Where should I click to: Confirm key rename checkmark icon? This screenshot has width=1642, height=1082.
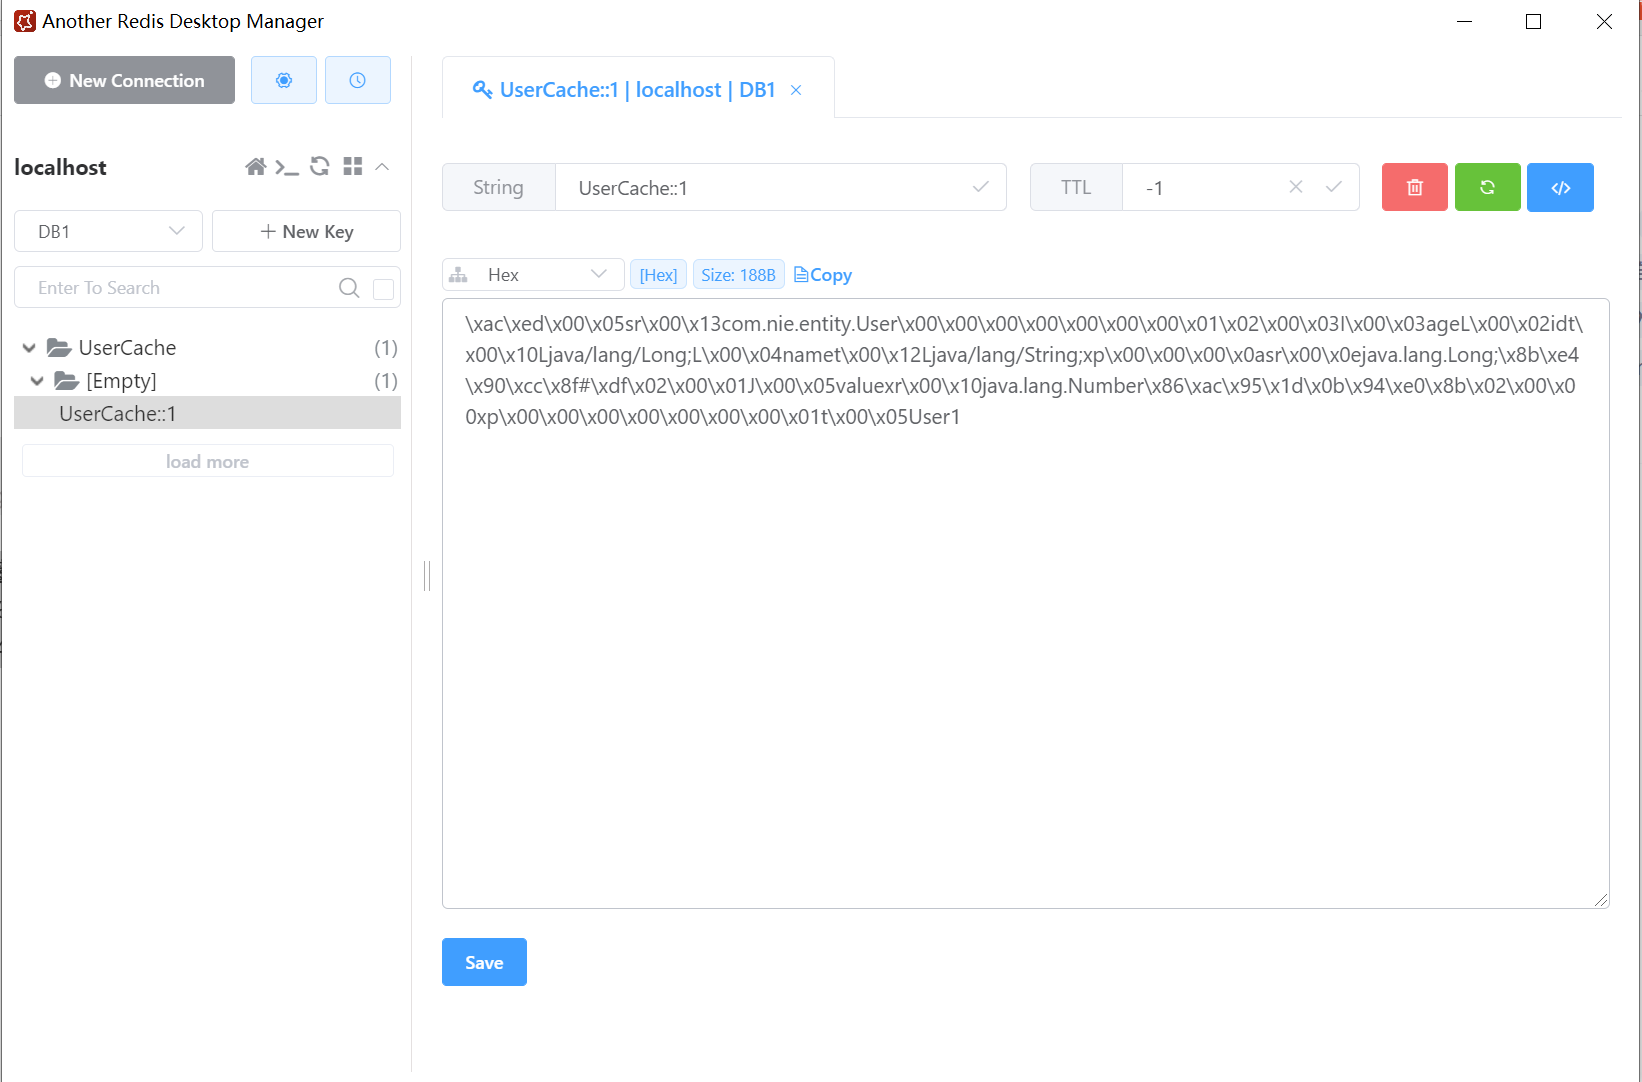[981, 187]
